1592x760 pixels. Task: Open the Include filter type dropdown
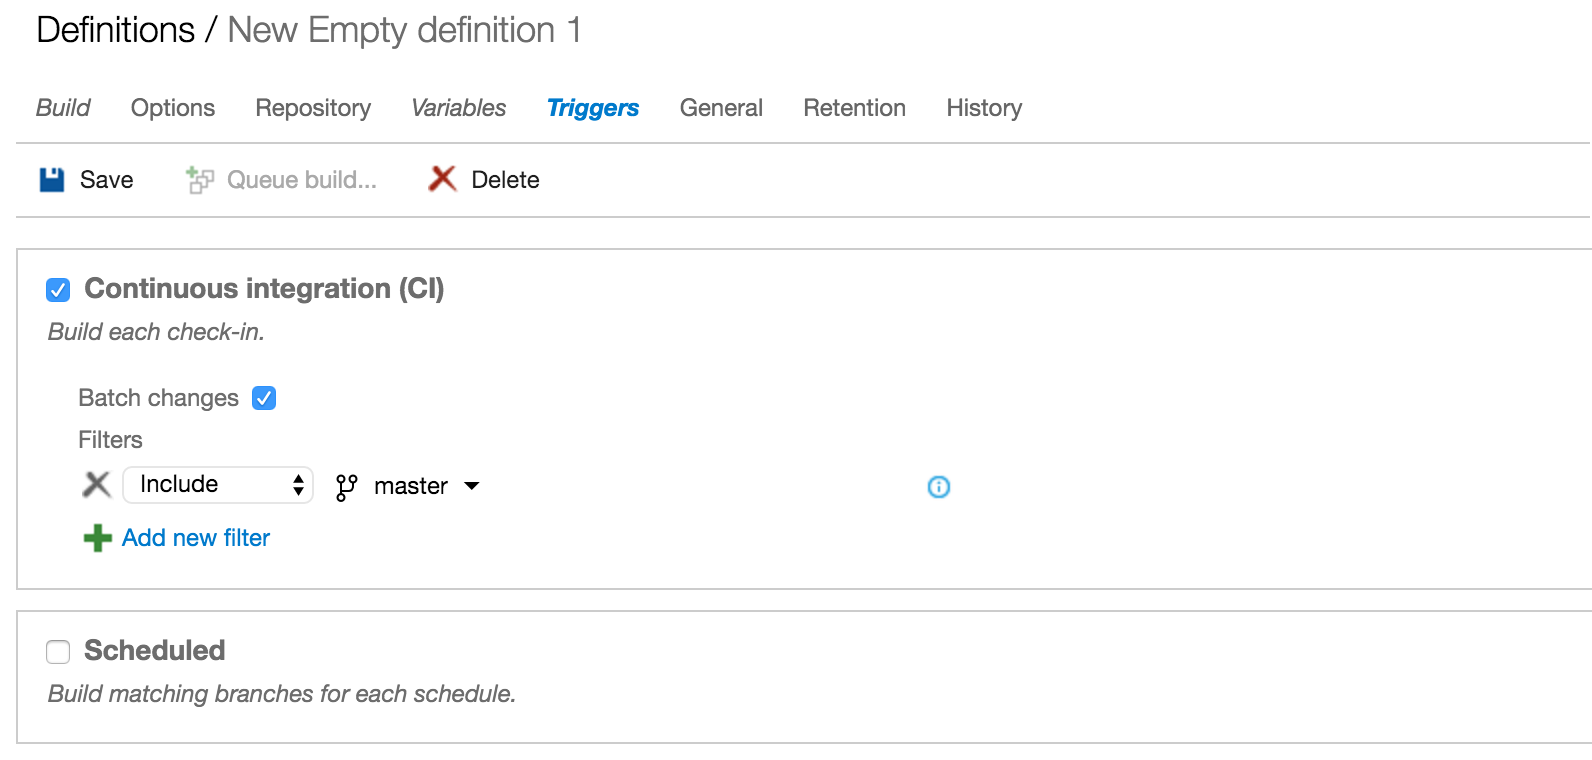click(x=218, y=485)
